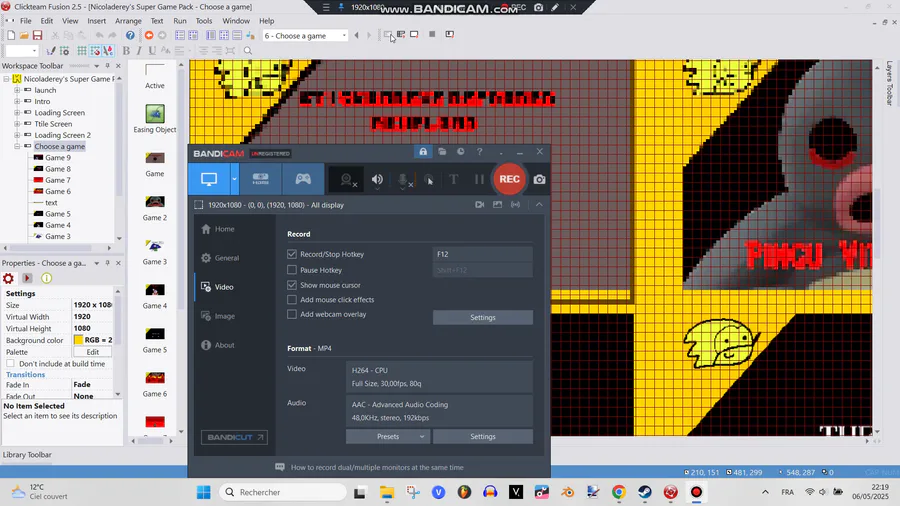Select Bandicam HDMI device recording mode
Viewport: 900px width, 506px height.
tap(261, 179)
